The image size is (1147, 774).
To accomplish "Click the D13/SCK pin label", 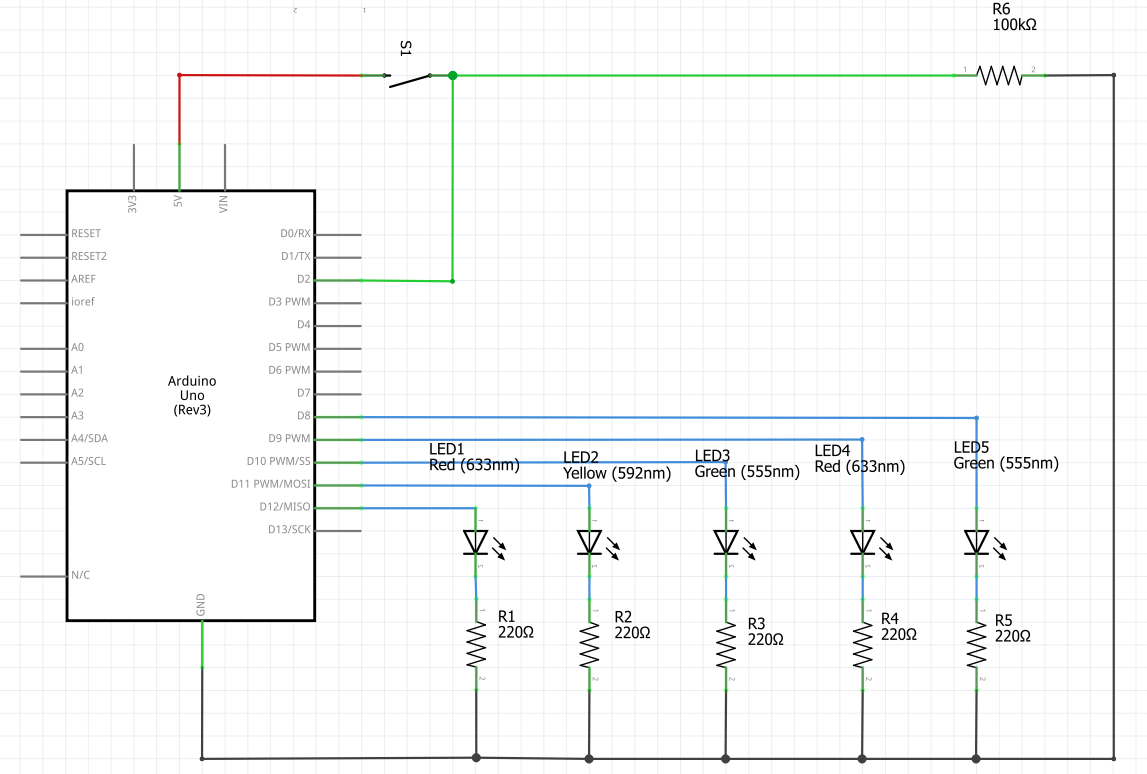I will pos(289,529).
